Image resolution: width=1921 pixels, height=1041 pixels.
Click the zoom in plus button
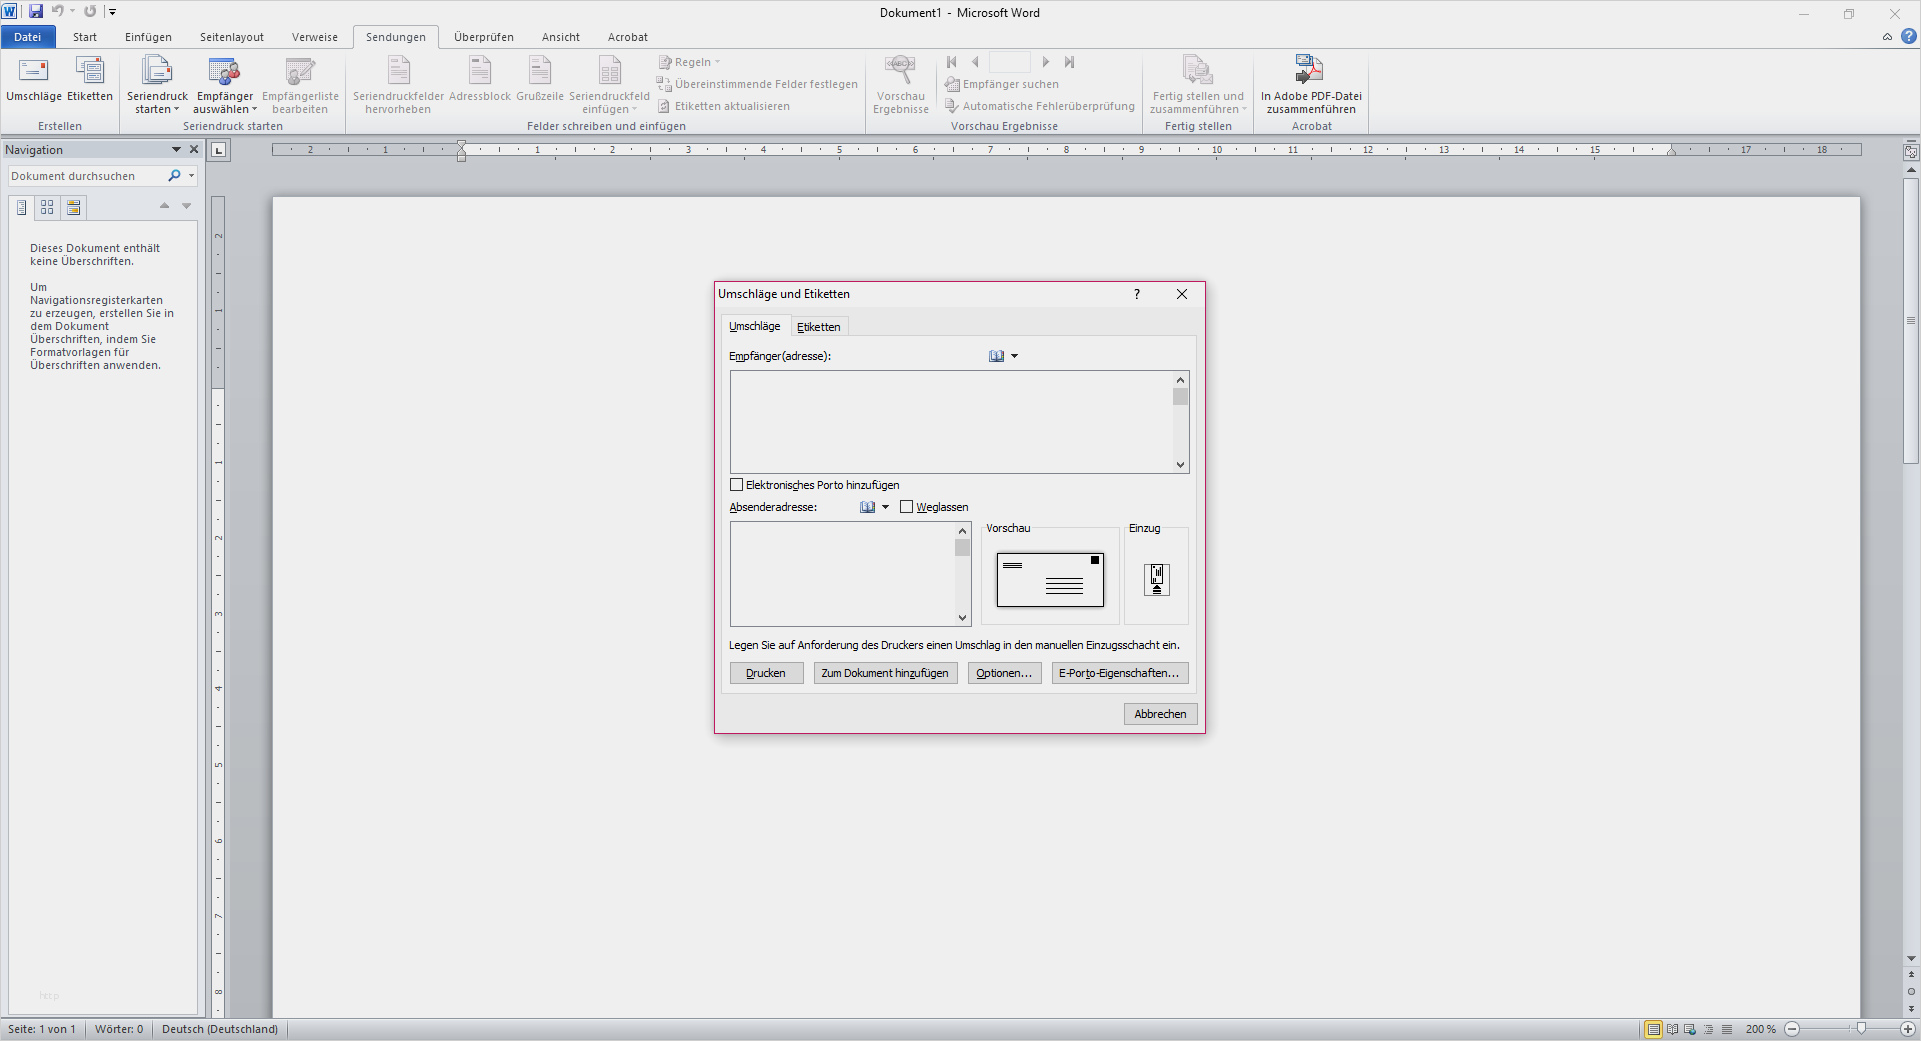tap(1908, 1029)
